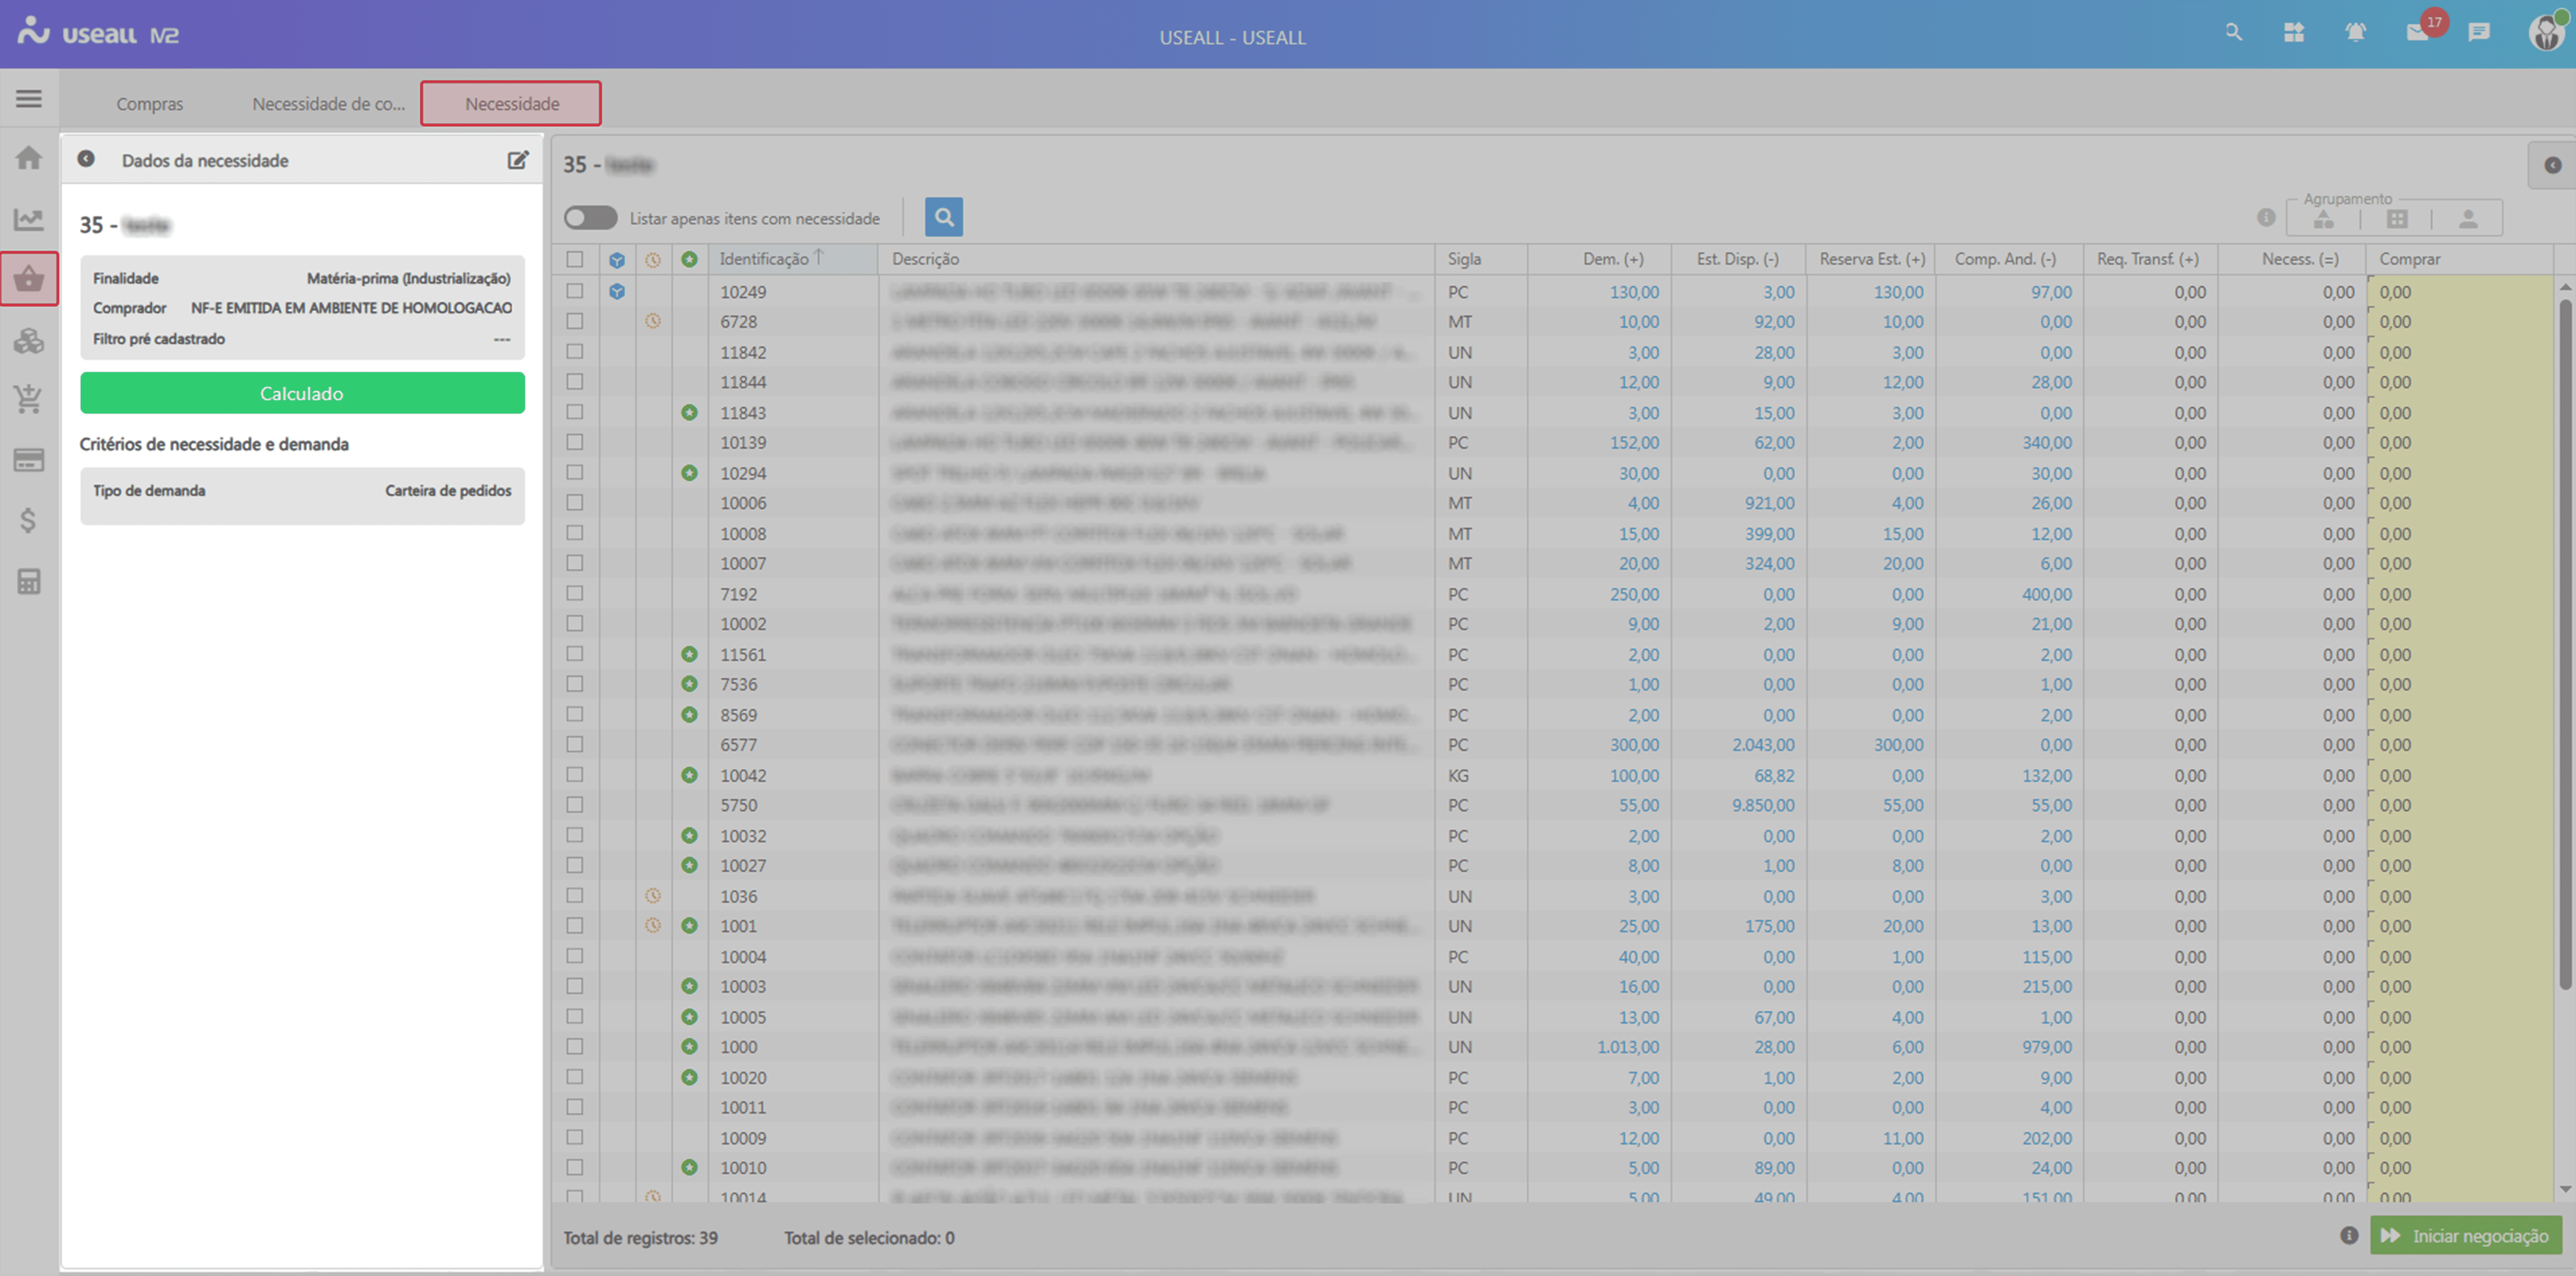
Task: Check the box for item 10249
Action: pyautogui.click(x=575, y=291)
